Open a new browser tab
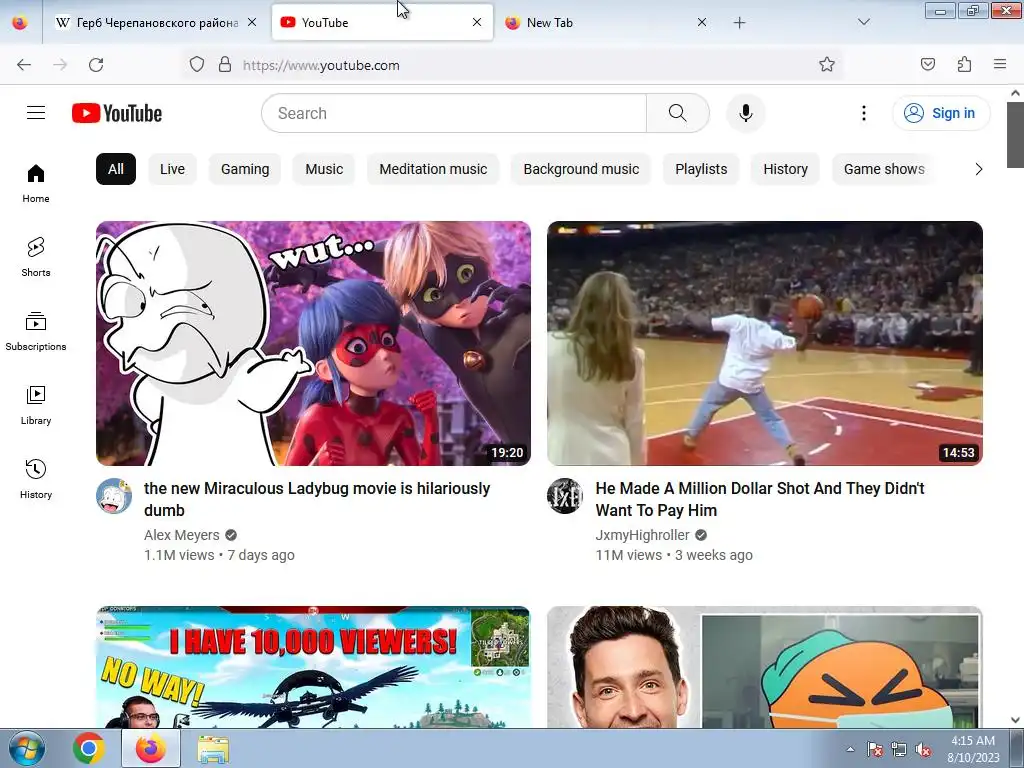Screen dimensions: 1024x768 (x=739, y=23)
